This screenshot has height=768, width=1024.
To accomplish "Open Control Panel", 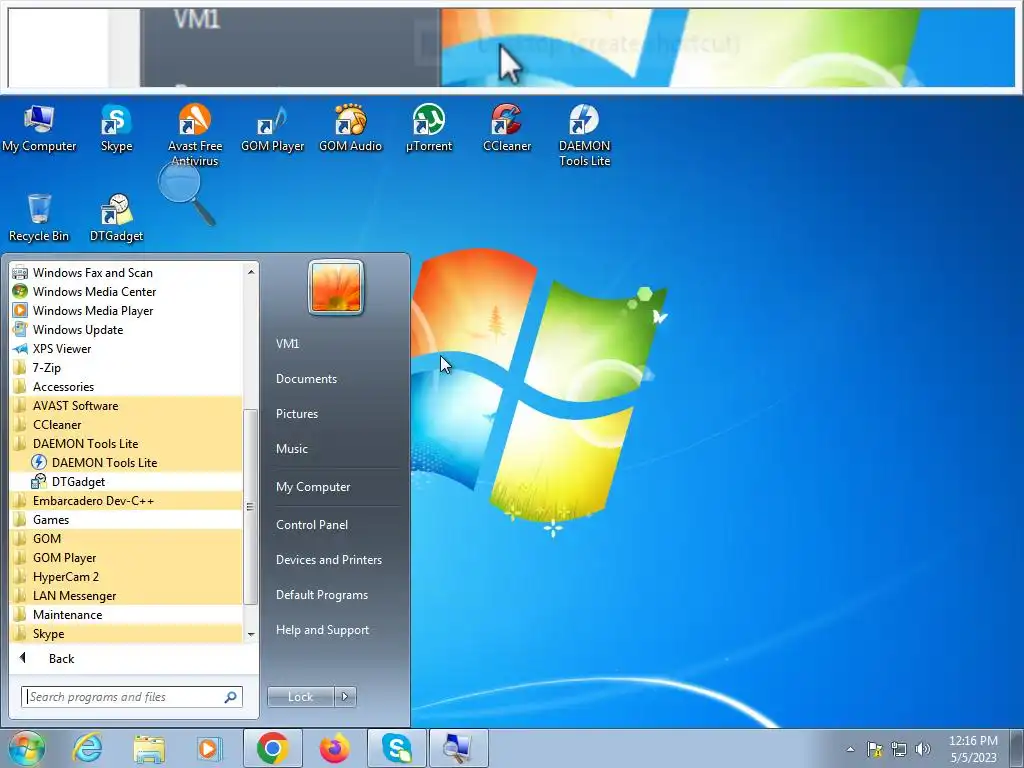I will [312, 524].
